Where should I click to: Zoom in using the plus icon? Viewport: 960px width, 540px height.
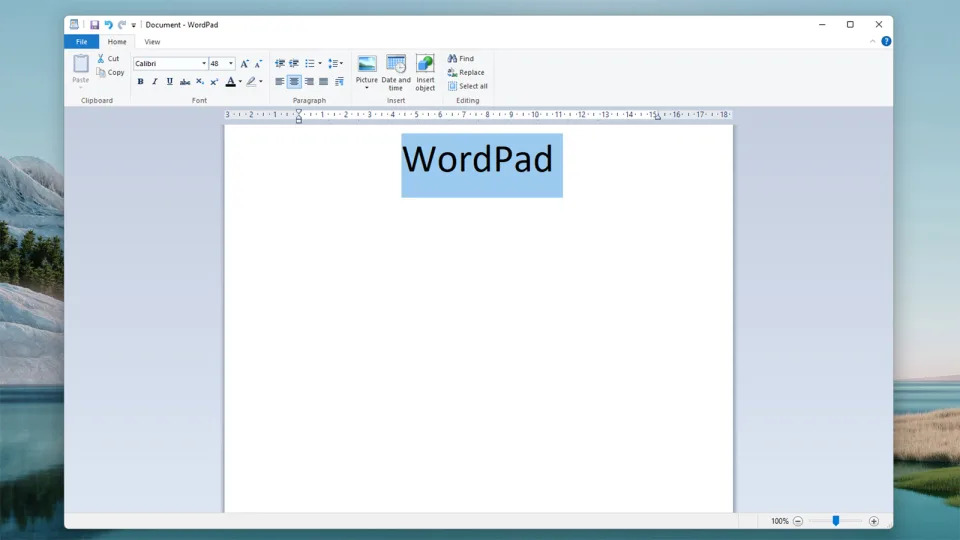pos(874,521)
